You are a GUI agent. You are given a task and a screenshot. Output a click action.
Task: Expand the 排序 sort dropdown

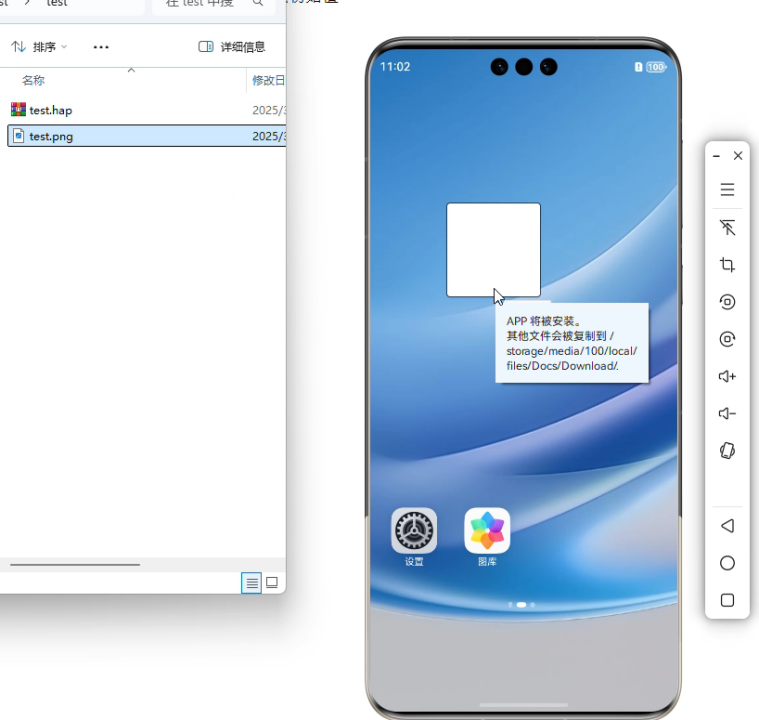(40, 47)
